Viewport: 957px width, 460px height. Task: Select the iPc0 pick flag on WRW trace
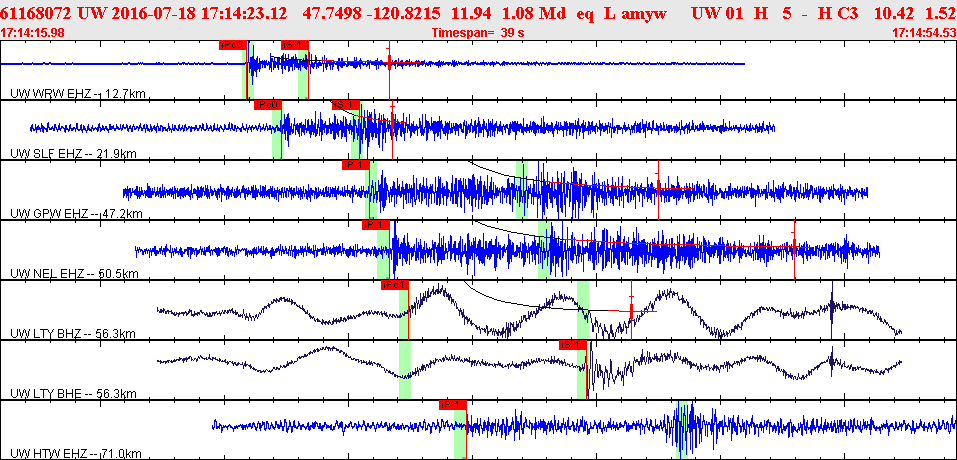233,45
